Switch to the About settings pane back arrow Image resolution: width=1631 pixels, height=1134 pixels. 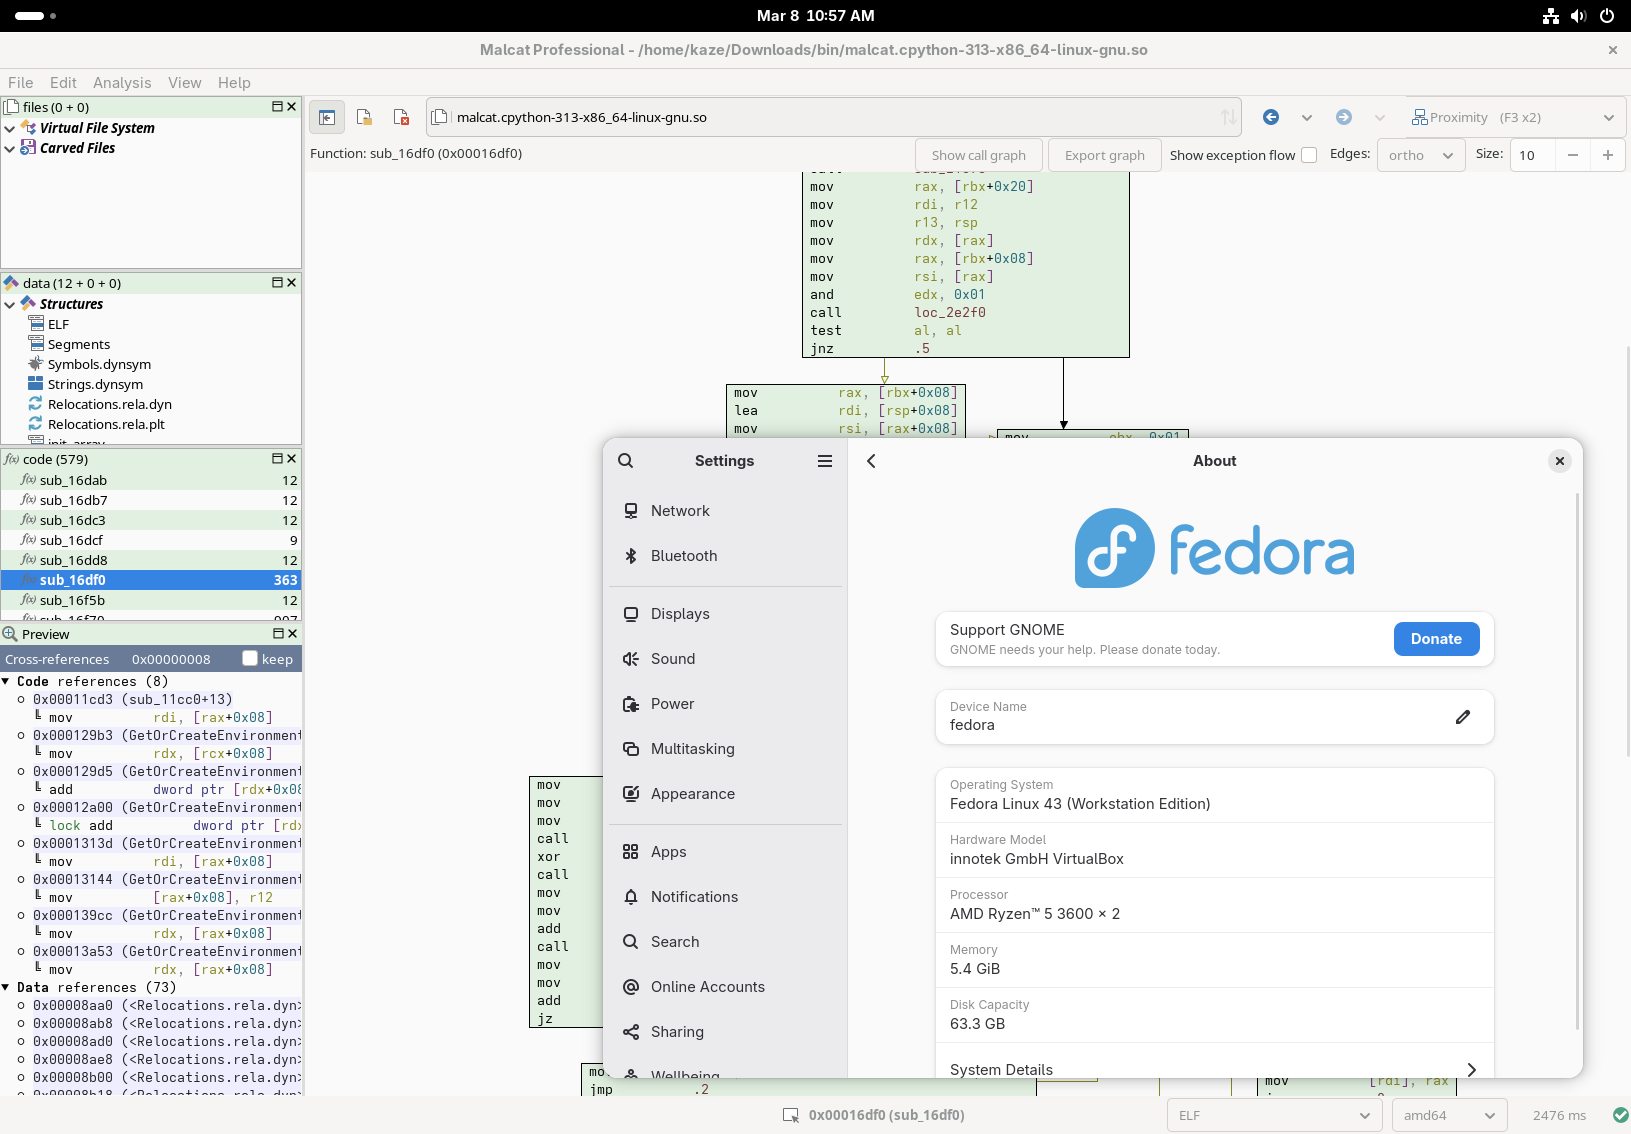point(871,461)
